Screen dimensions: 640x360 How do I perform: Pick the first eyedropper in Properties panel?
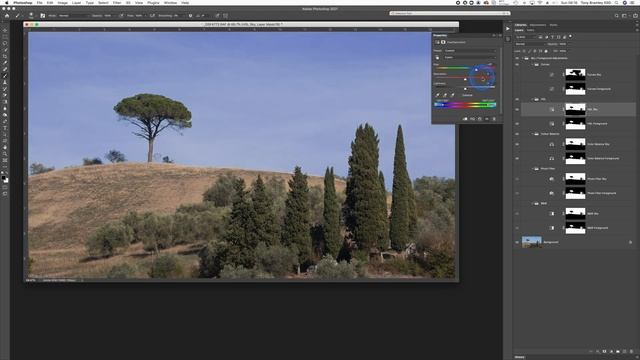click(438, 95)
